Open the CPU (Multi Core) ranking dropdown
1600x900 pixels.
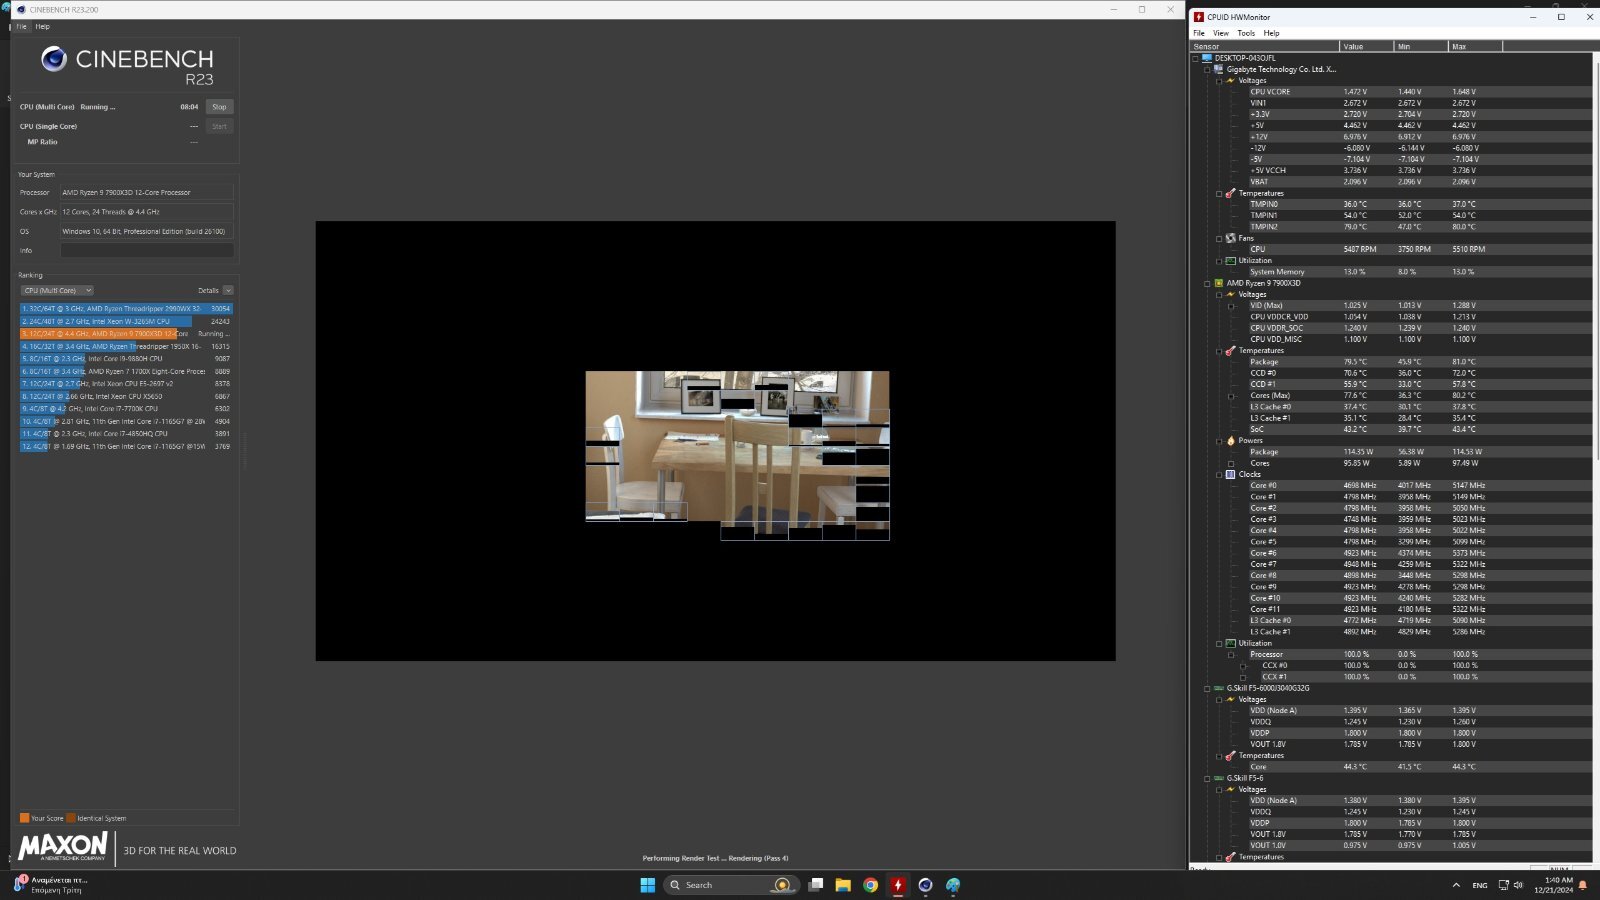[57, 290]
